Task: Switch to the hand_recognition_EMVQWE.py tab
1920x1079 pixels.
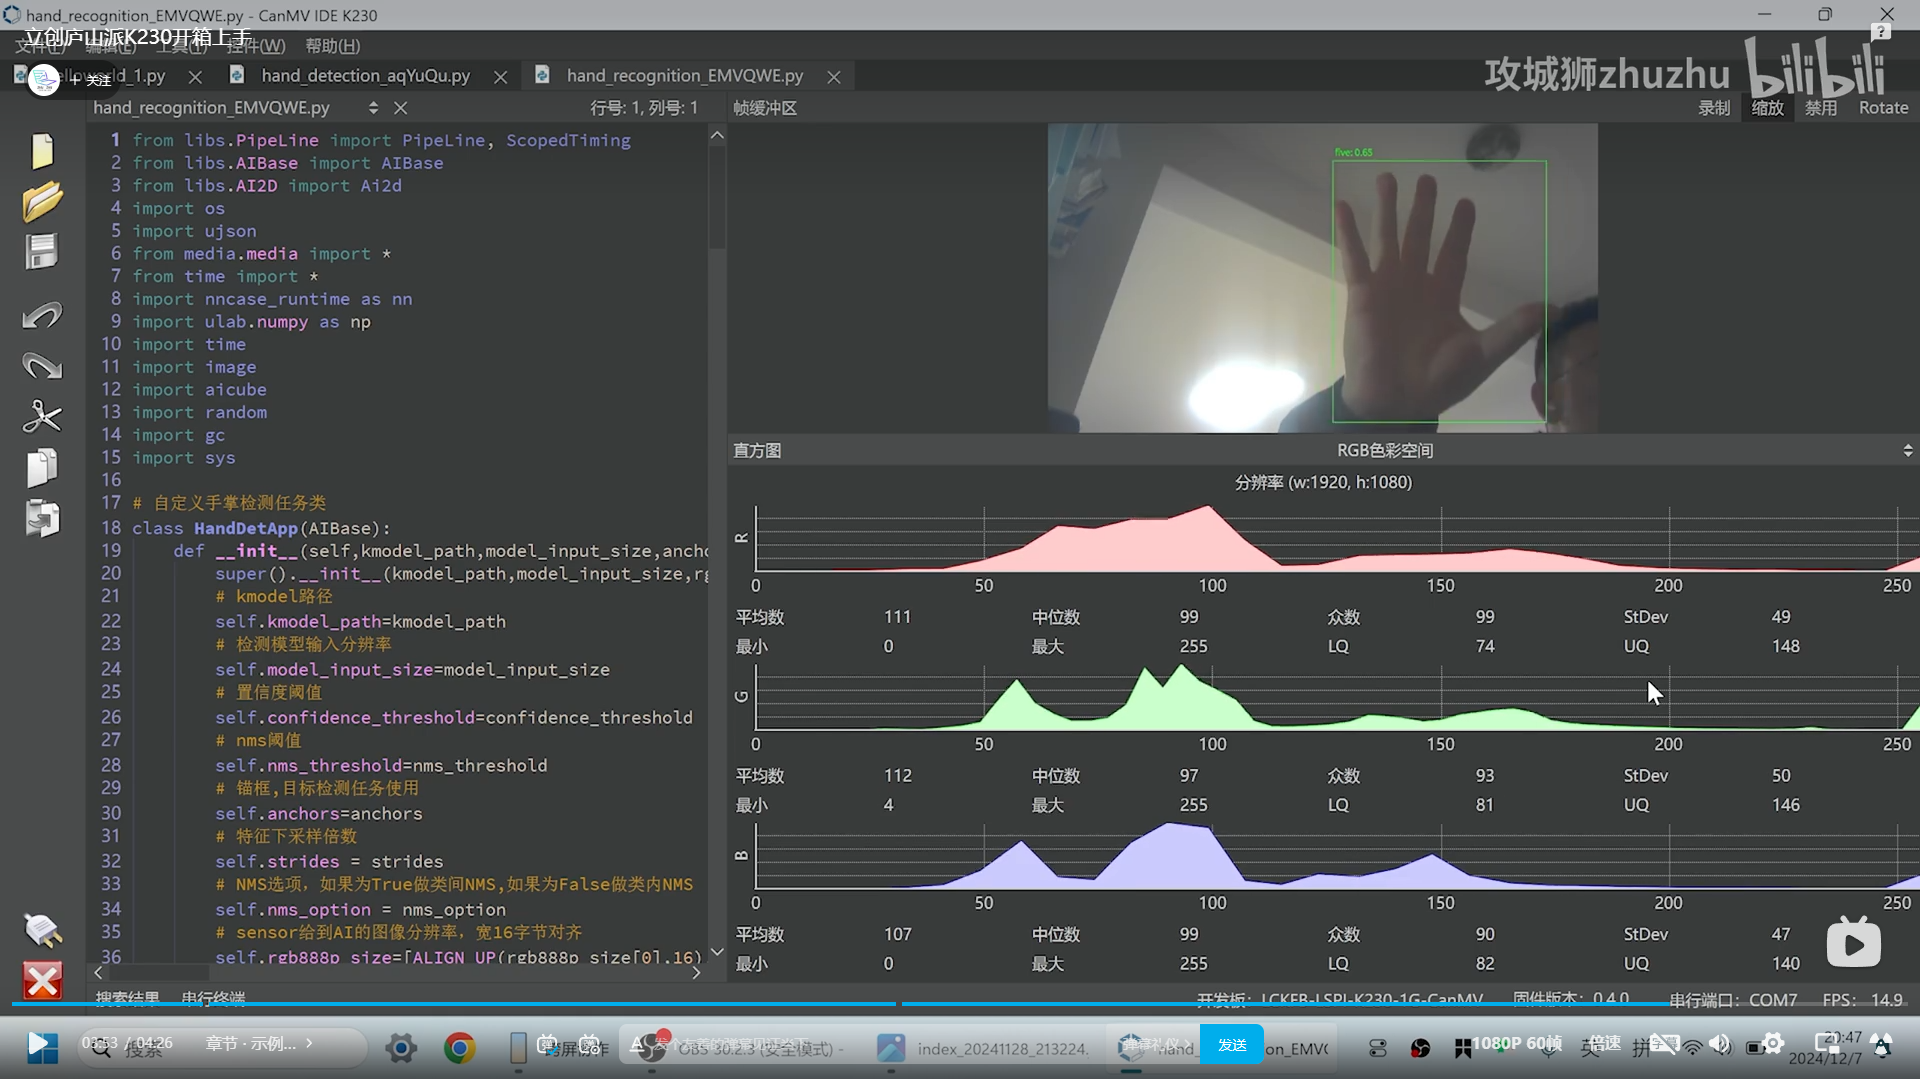Action: 684,76
